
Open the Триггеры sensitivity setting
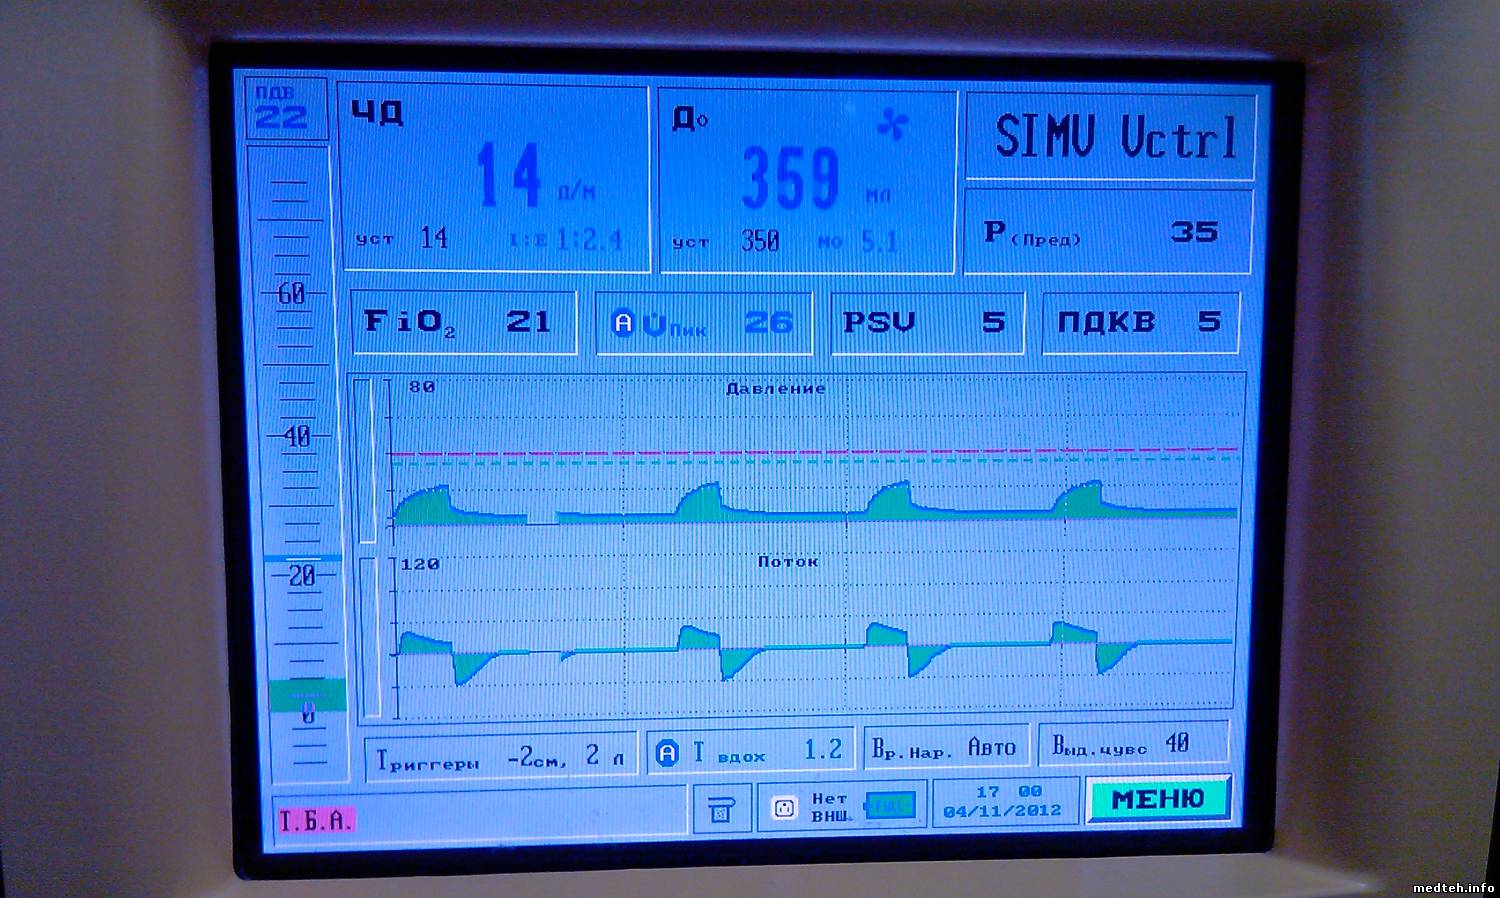coord(500,757)
